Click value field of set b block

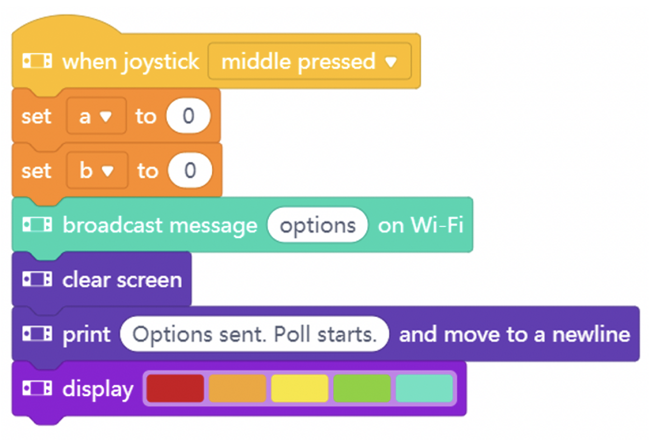(x=190, y=170)
